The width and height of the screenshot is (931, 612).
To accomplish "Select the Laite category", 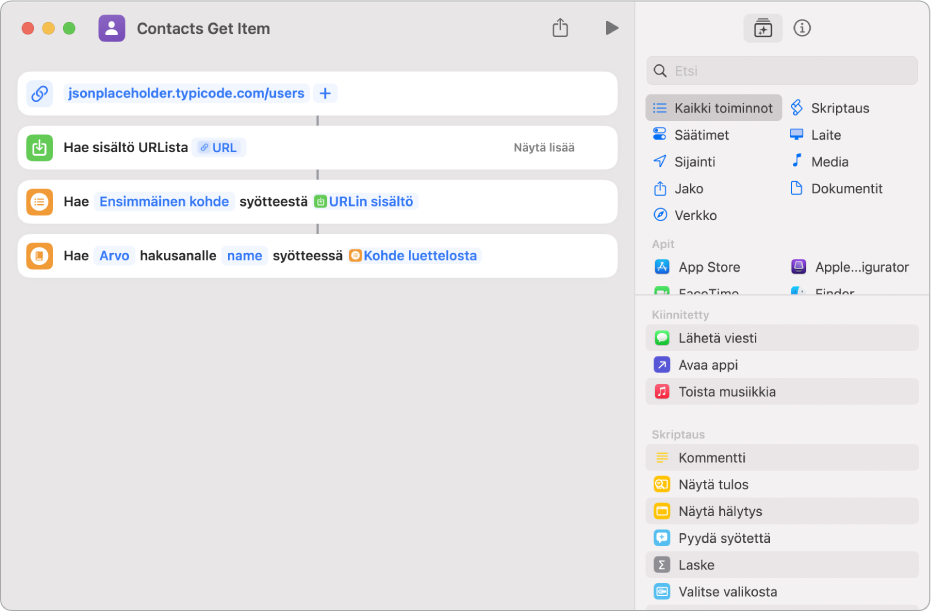I will 815,135.
